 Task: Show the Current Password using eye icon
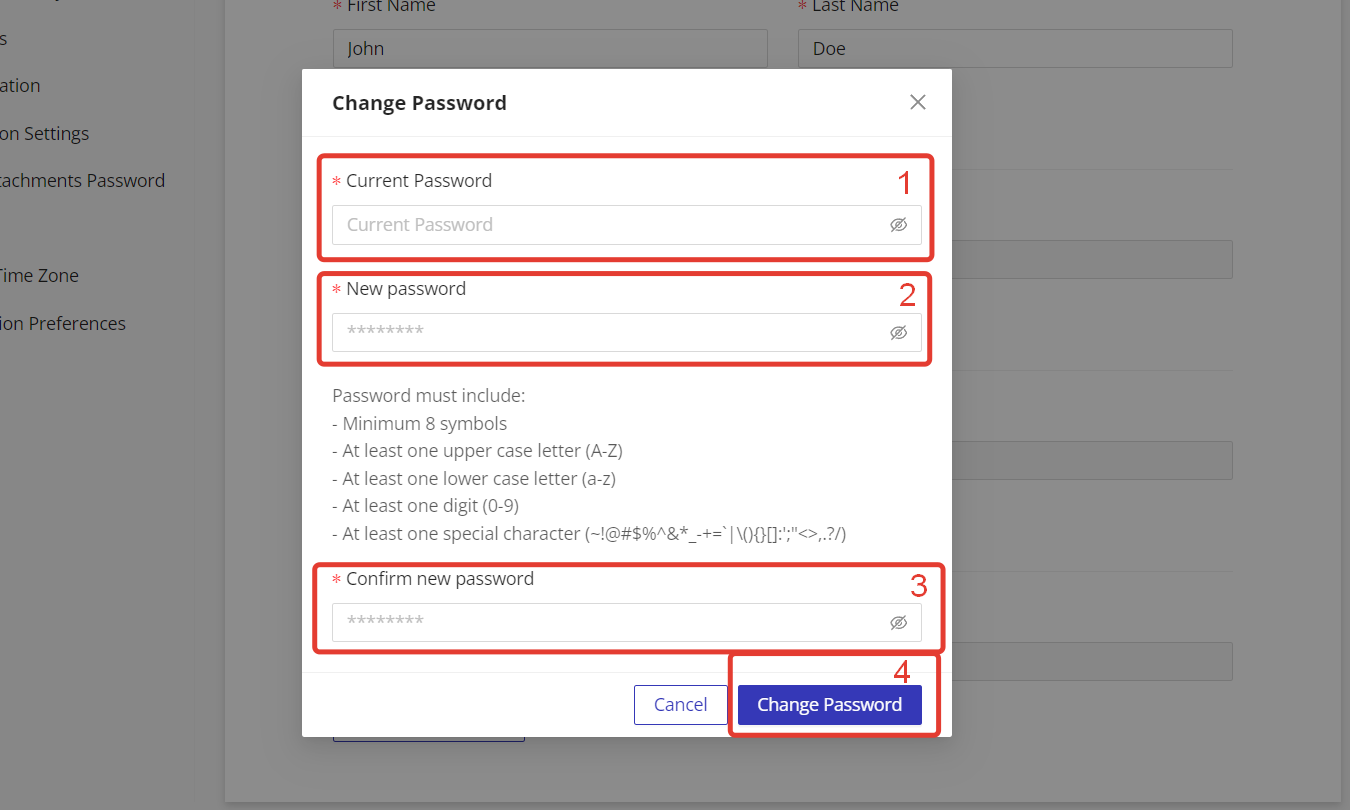898,225
